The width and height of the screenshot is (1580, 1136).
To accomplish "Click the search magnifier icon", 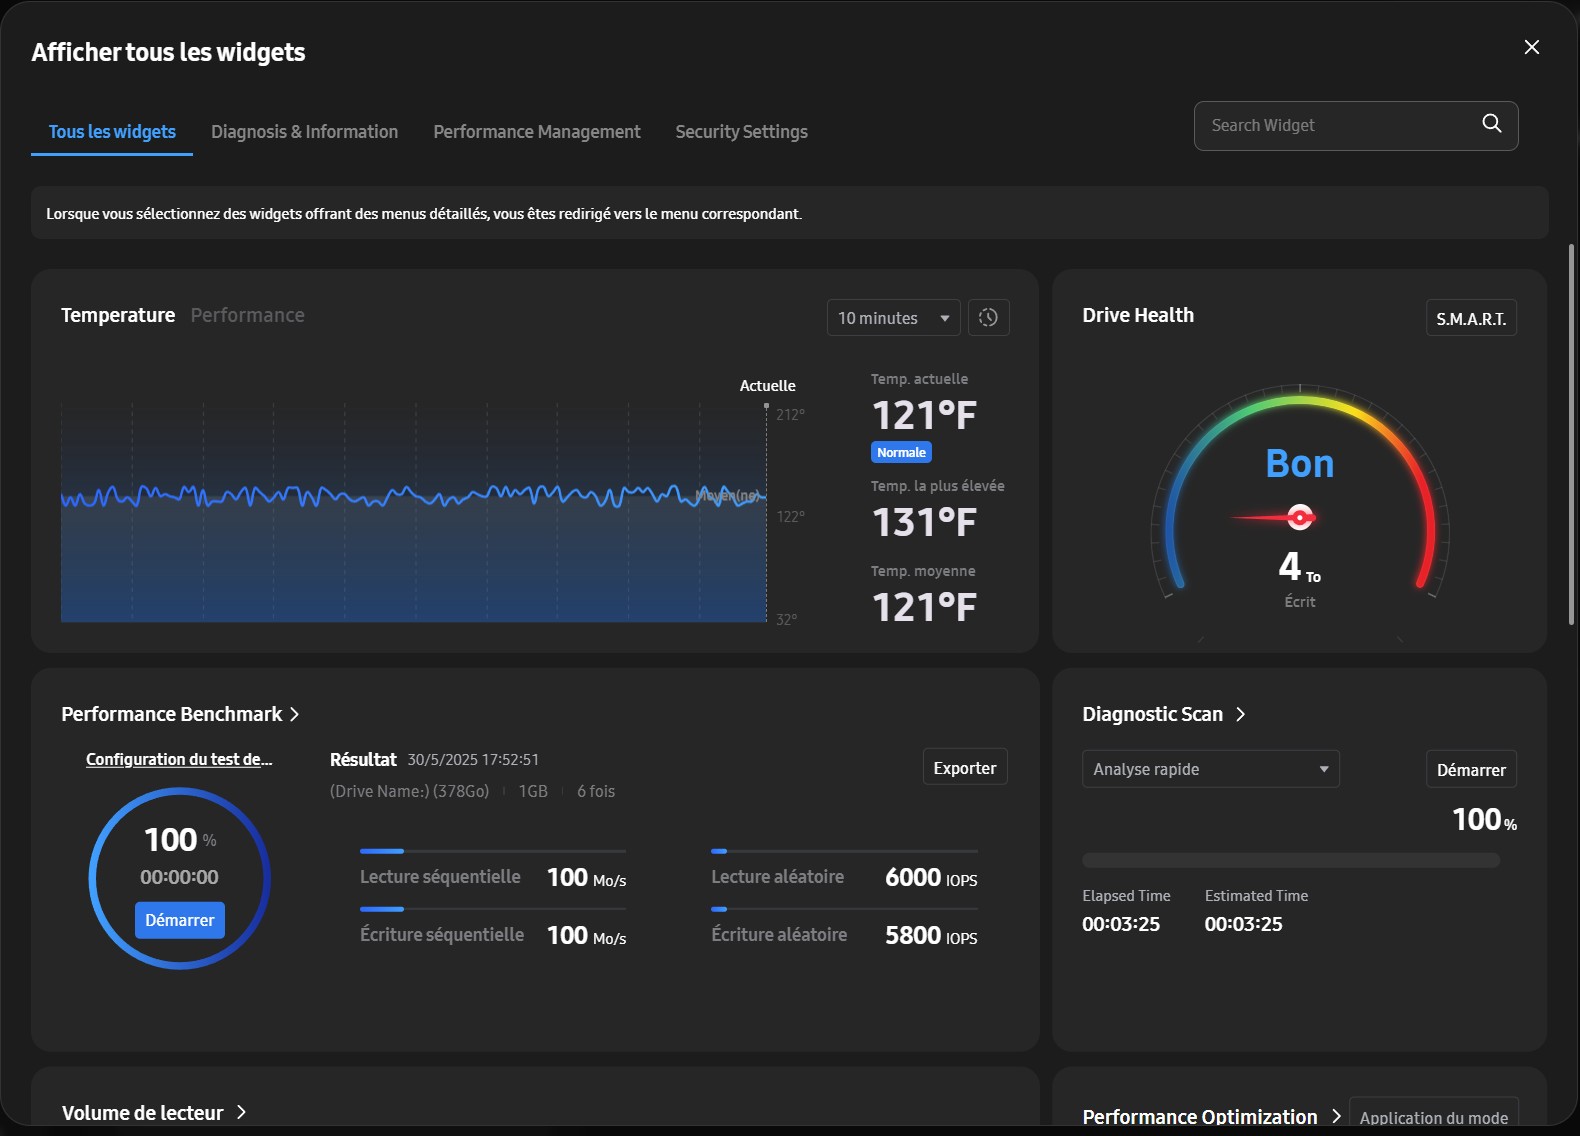I will click(1491, 124).
